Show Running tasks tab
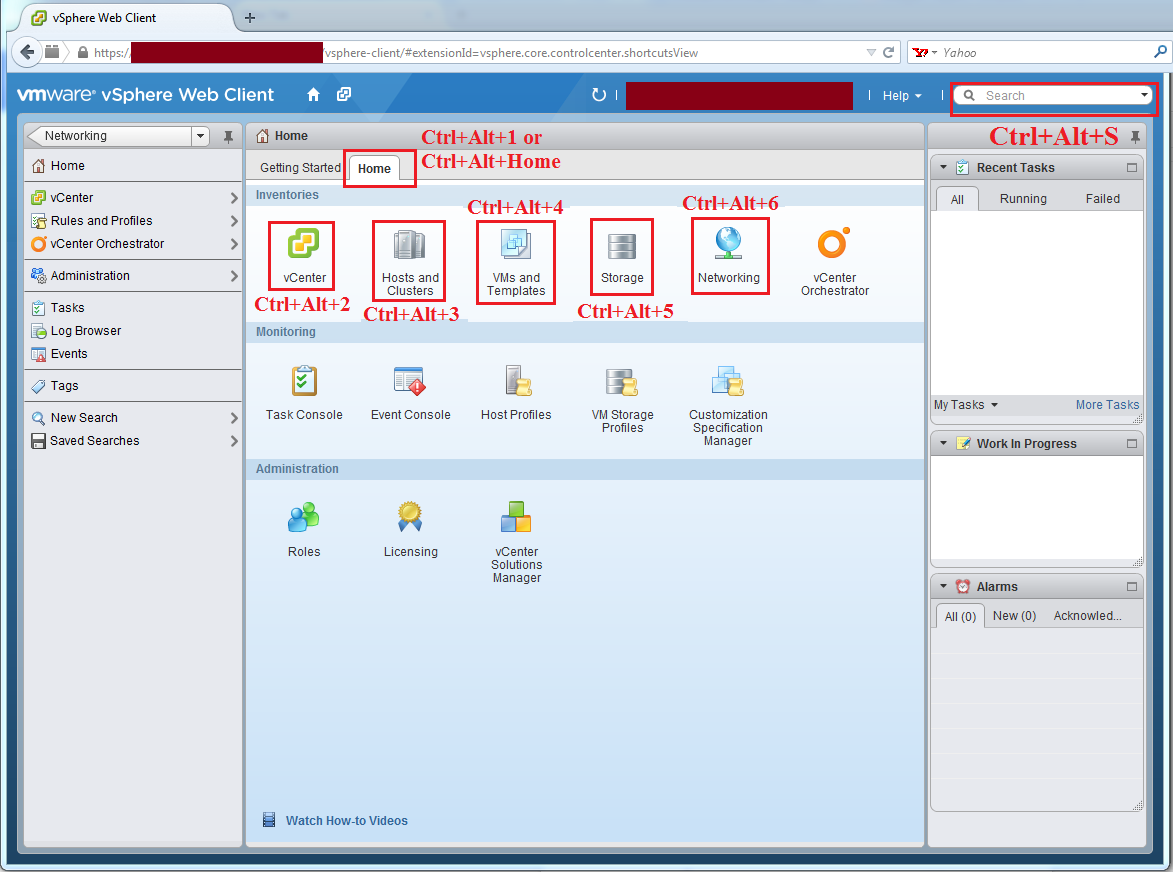 pyautogui.click(x=1023, y=199)
